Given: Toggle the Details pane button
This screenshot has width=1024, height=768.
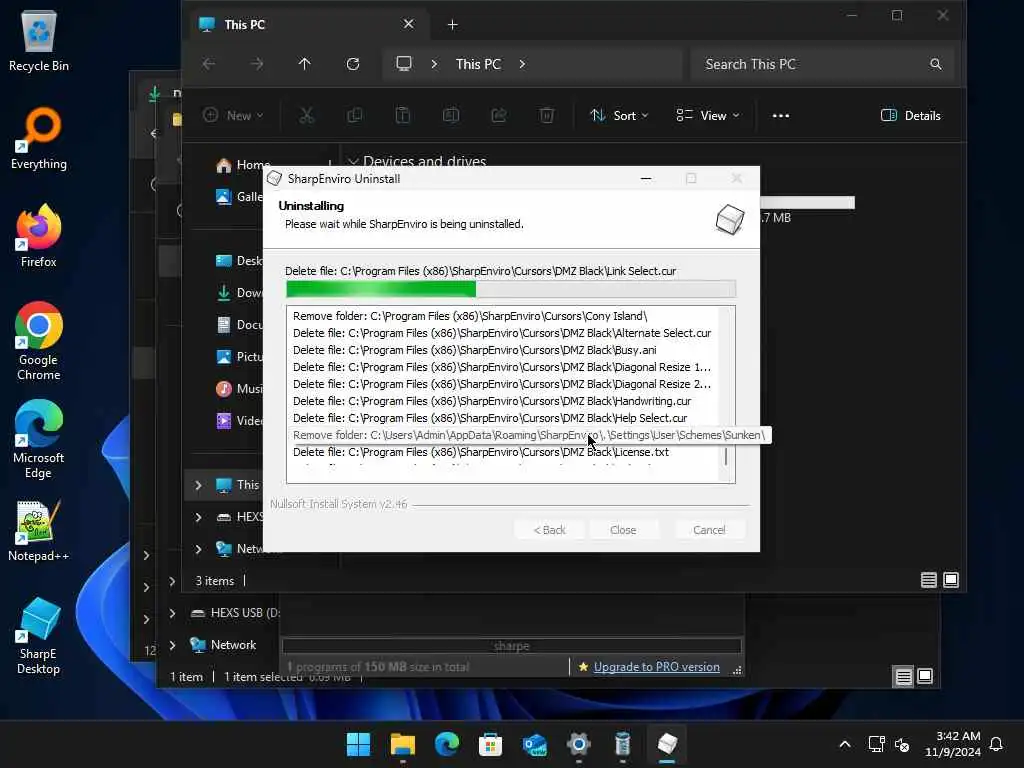Looking at the screenshot, I should pyautogui.click(x=911, y=116).
